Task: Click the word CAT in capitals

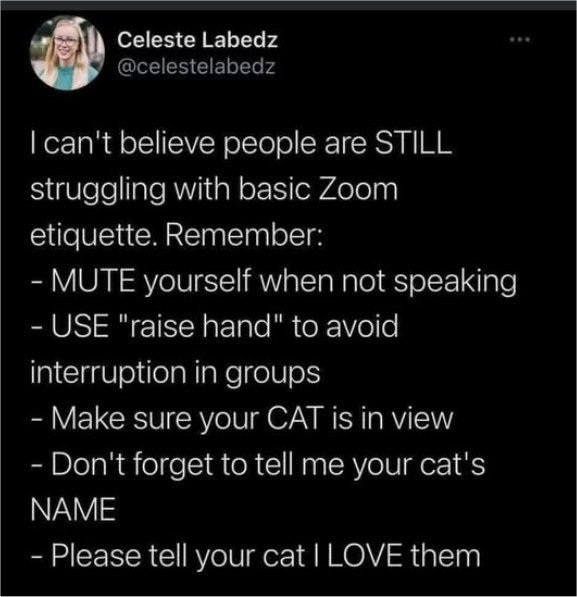Action: click(295, 418)
